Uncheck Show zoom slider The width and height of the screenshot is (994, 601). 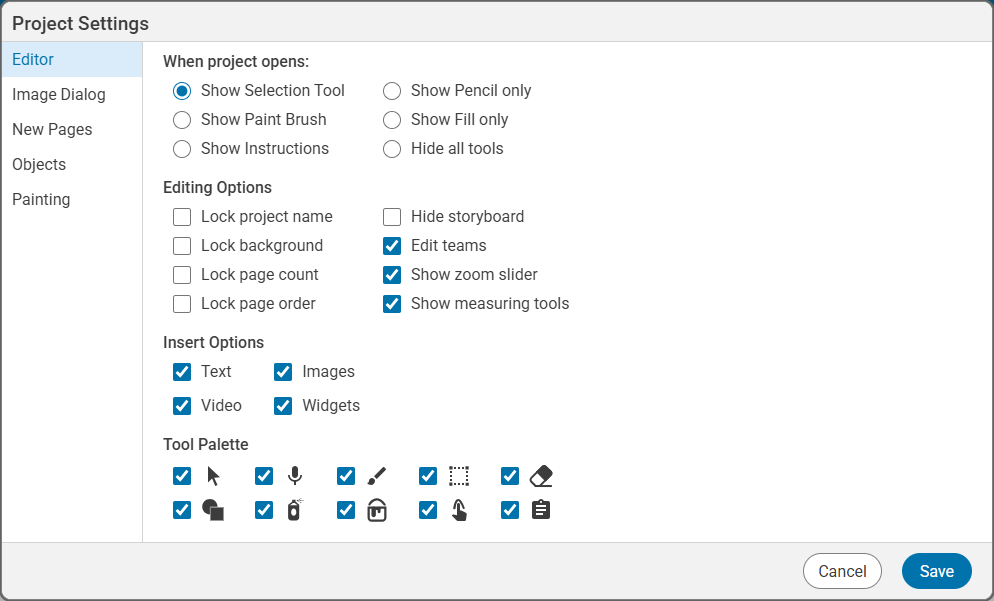pos(391,274)
